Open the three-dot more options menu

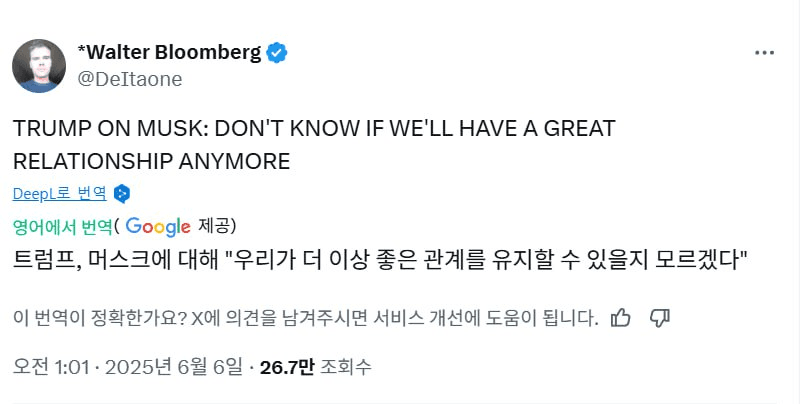click(764, 53)
